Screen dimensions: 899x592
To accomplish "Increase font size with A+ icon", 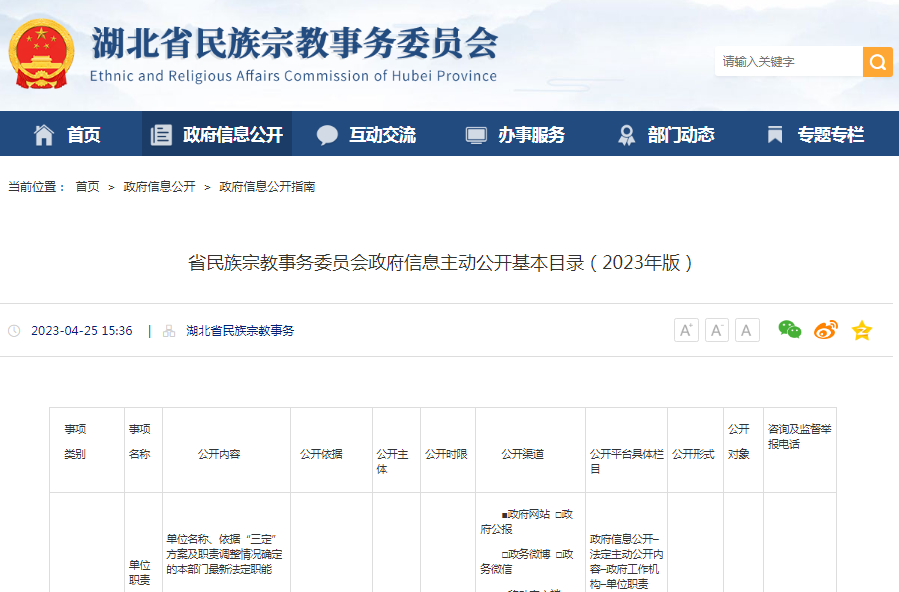I will click(686, 330).
